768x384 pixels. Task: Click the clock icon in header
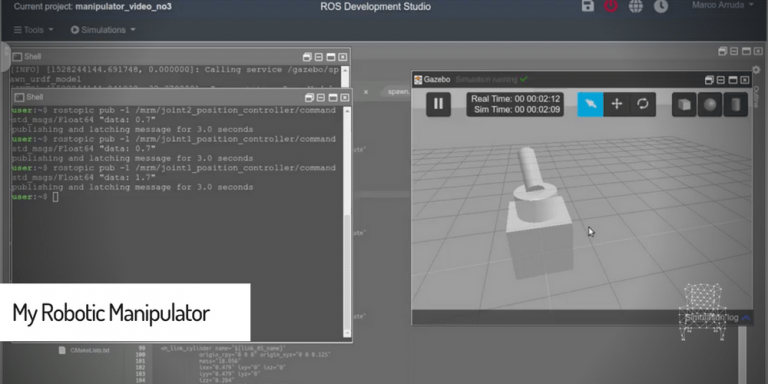(661, 6)
